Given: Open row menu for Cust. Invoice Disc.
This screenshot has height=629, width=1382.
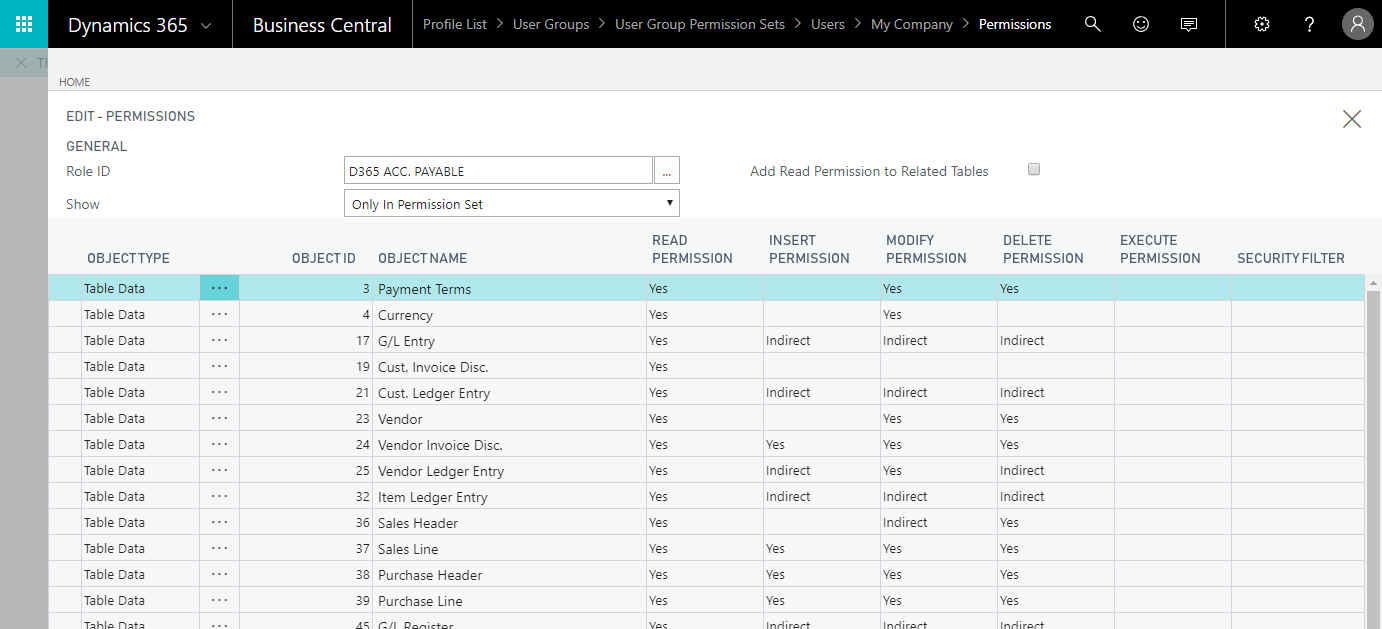Looking at the screenshot, I should click(x=220, y=366).
